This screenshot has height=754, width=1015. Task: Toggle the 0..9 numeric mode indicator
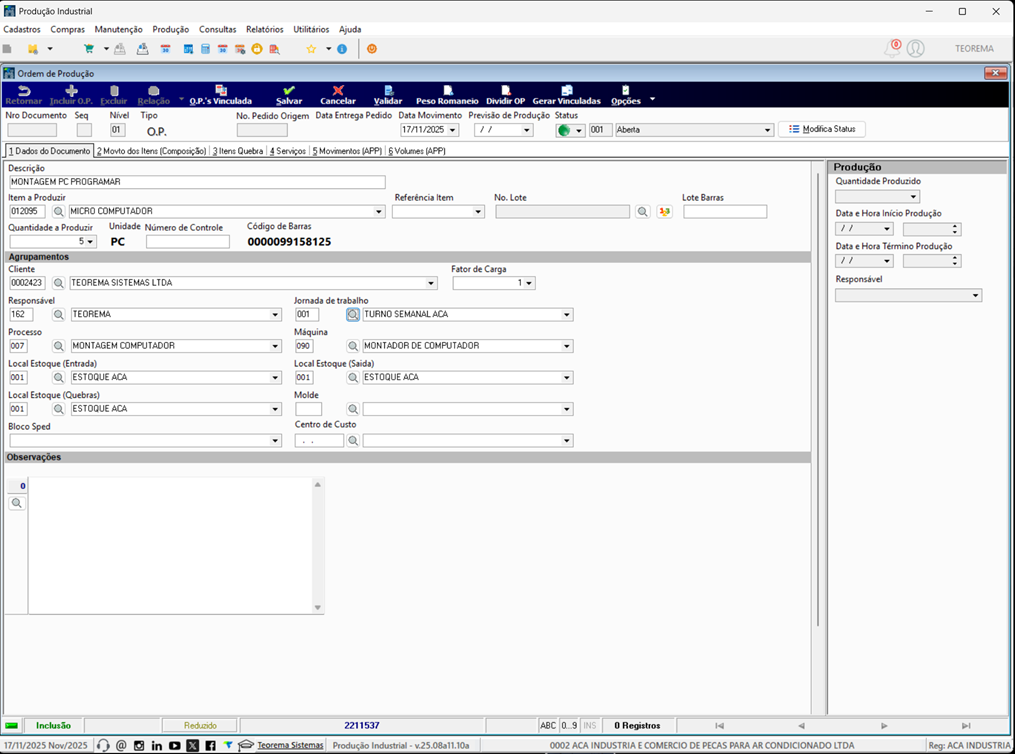pyautogui.click(x=569, y=726)
